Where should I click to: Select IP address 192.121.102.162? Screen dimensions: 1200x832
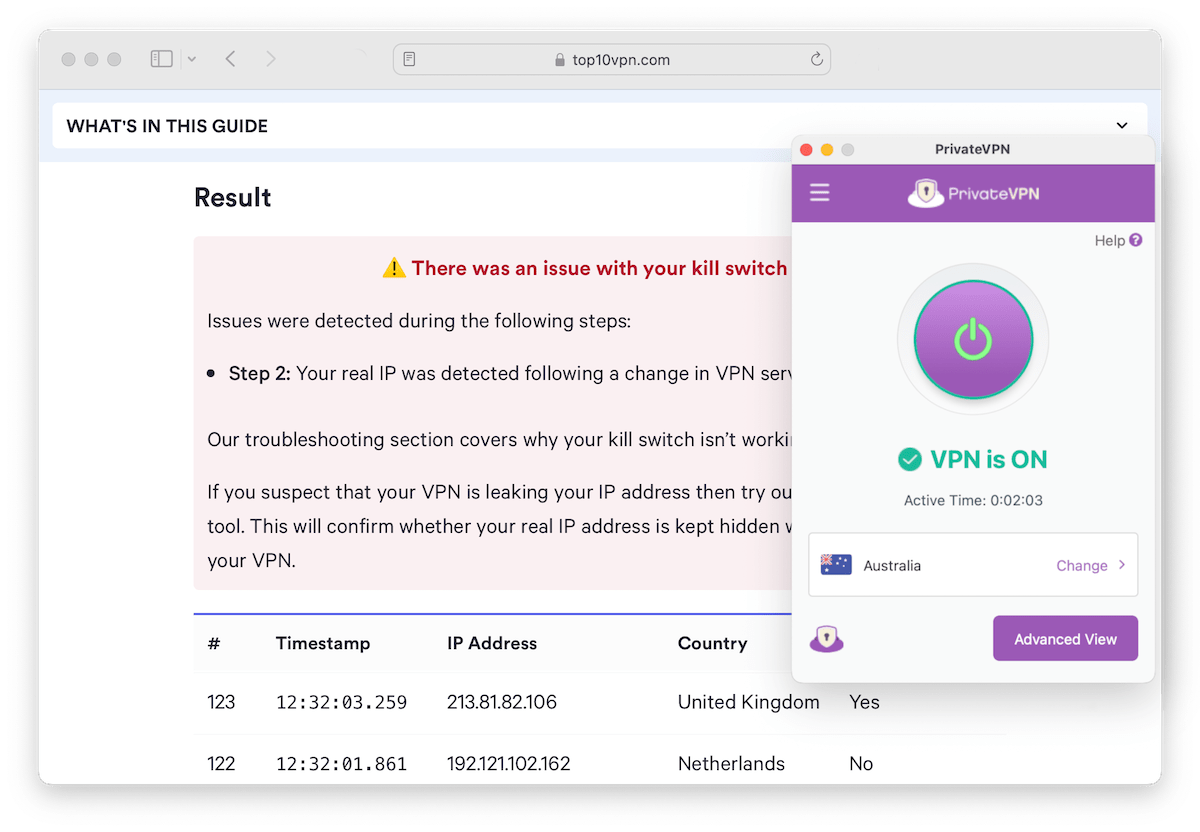click(508, 764)
